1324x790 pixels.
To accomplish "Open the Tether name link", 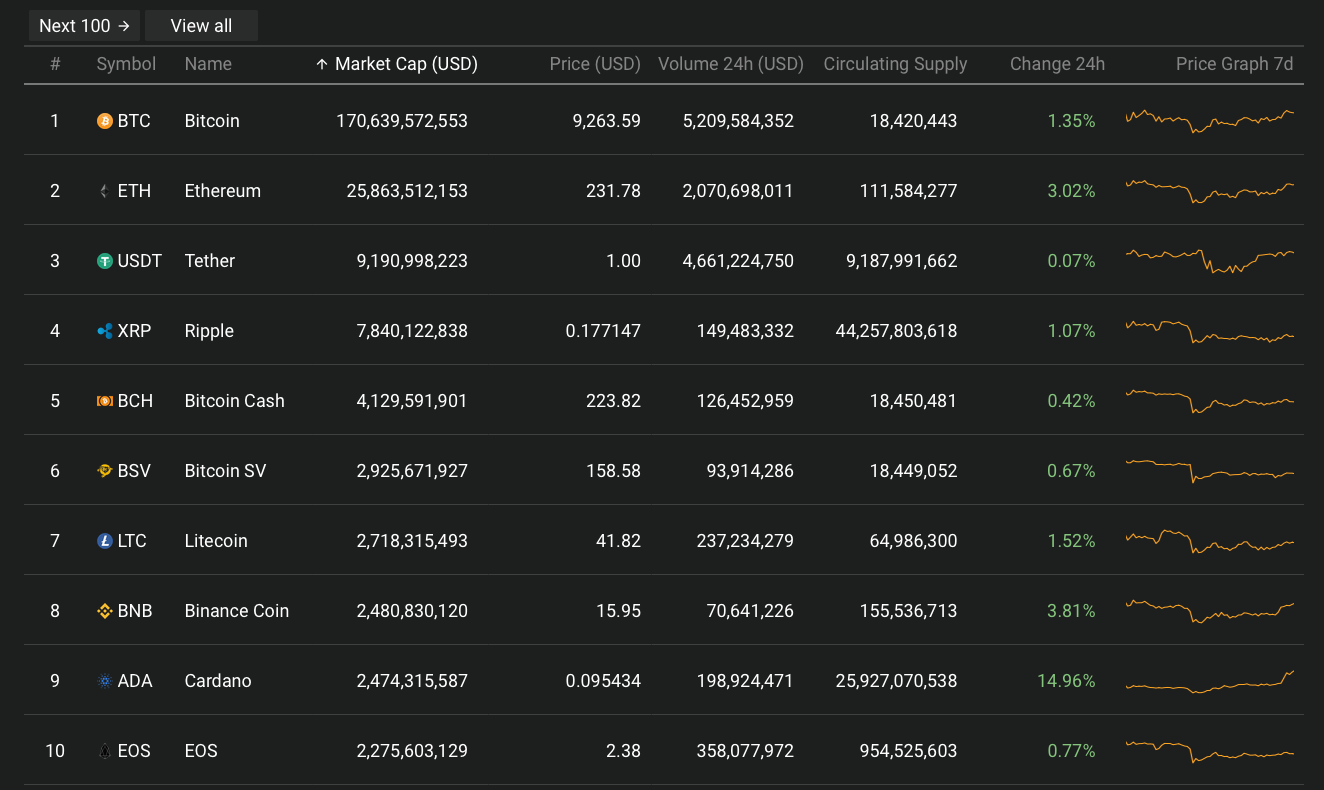I will tap(210, 261).
